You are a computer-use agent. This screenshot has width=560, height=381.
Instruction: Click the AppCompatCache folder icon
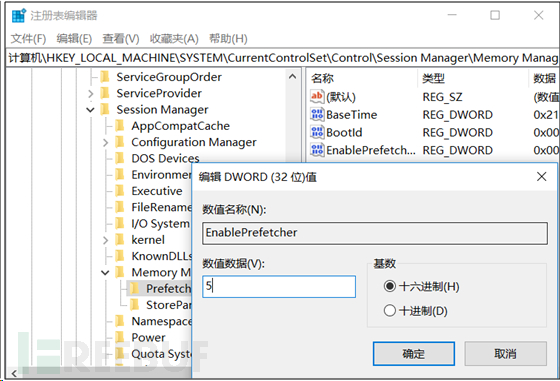click(120, 126)
